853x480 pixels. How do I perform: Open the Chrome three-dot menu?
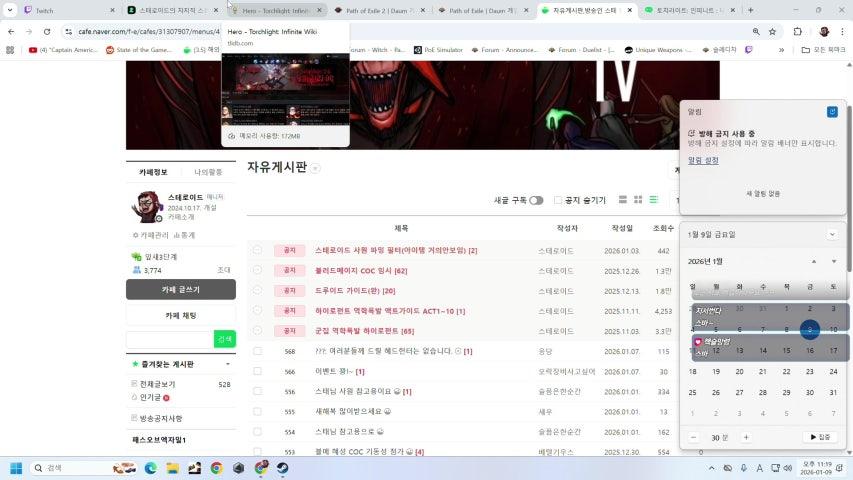pyautogui.click(x=842, y=32)
